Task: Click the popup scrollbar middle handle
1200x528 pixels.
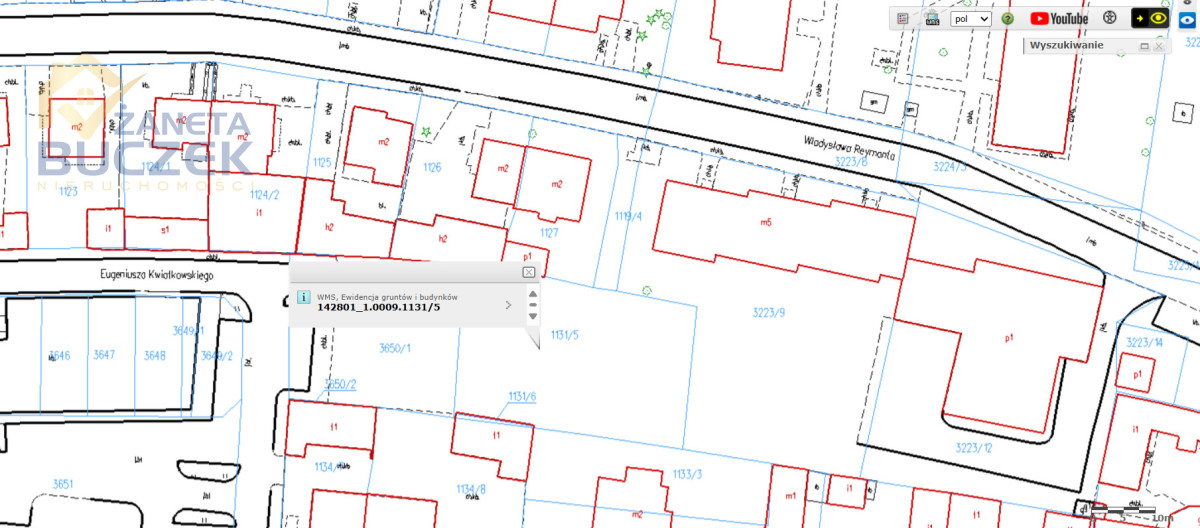Action: [x=532, y=305]
